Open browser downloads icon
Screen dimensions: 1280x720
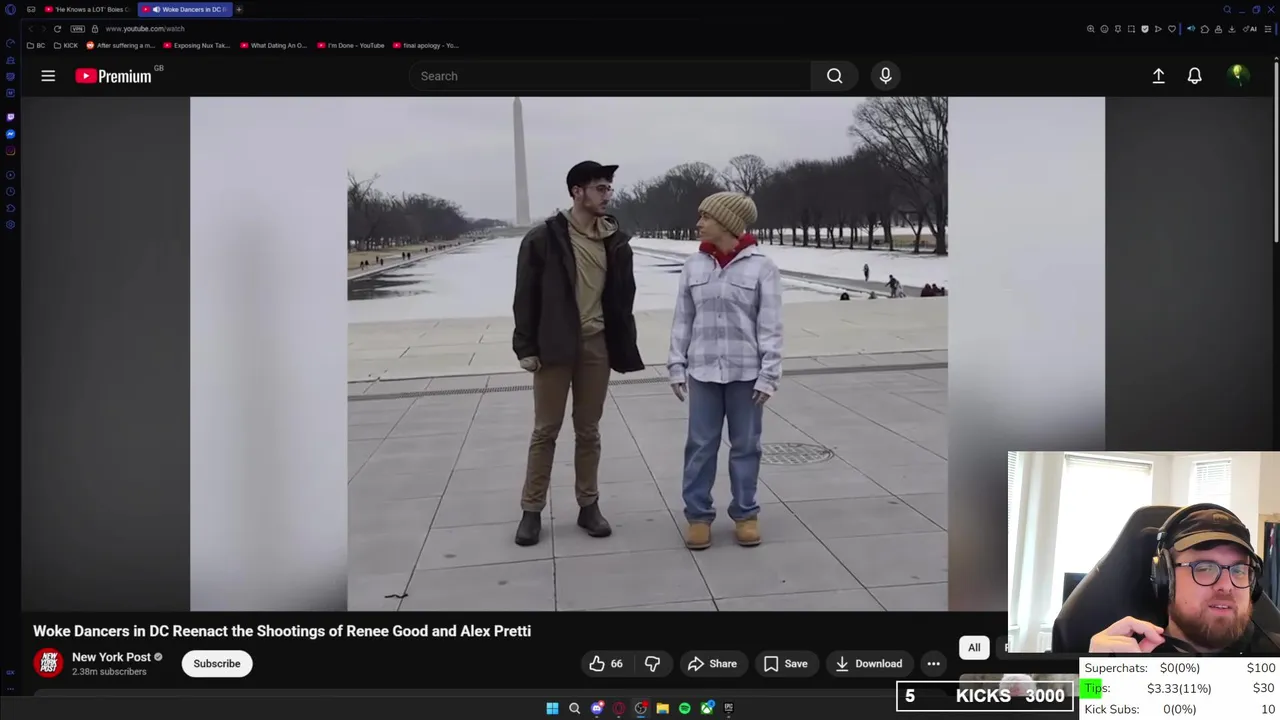(x=1231, y=29)
